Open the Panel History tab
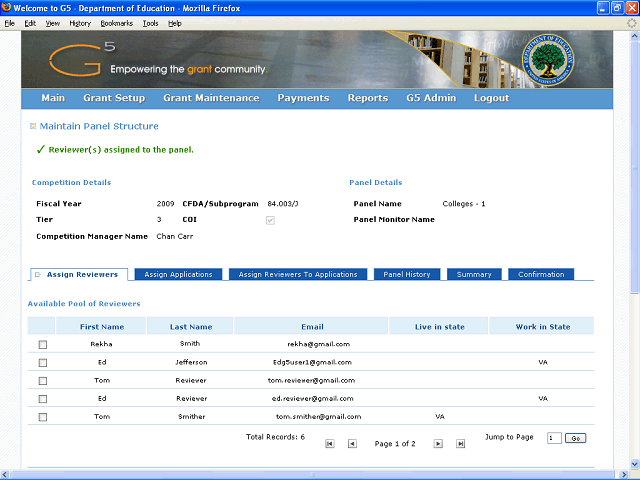The height and width of the screenshot is (480, 640). click(407, 274)
